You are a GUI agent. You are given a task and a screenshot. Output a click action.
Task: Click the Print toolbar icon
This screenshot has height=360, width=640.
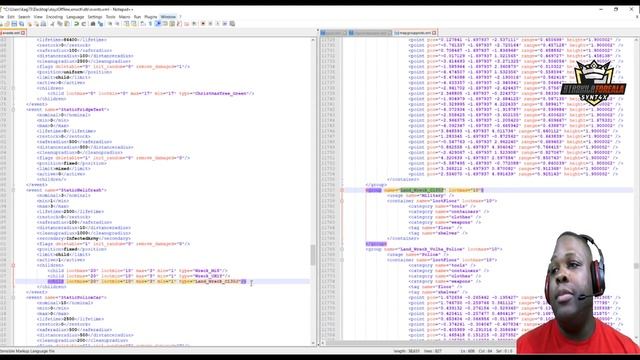click(44, 24)
